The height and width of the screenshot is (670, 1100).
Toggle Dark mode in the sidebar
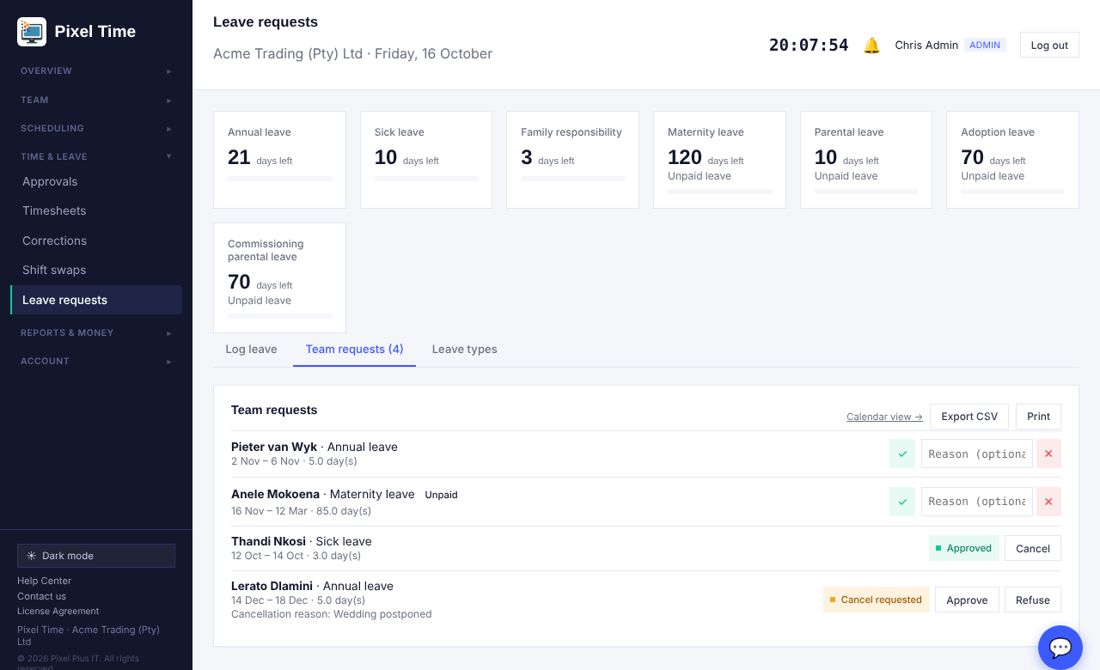(x=96, y=556)
